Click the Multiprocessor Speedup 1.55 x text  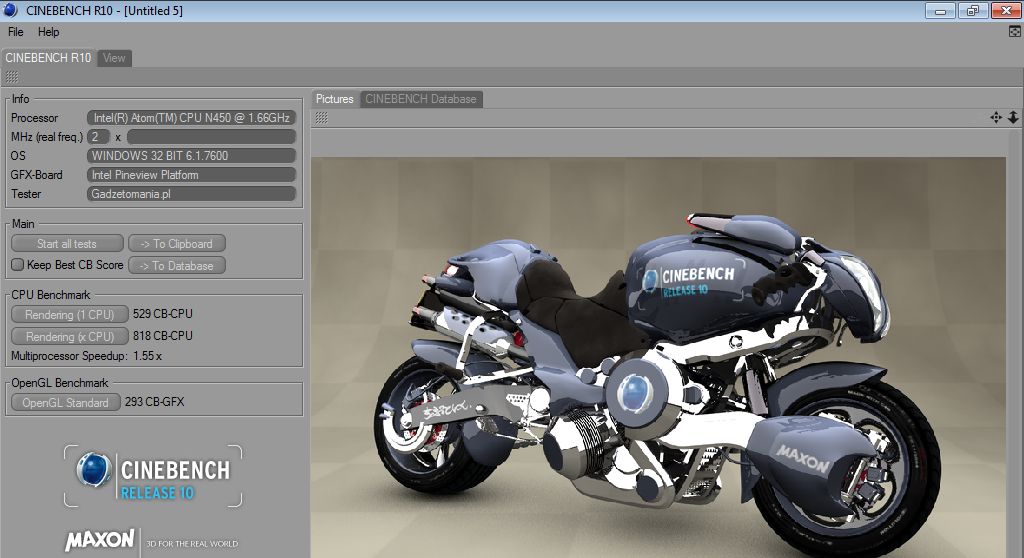click(x=86, y=356)
